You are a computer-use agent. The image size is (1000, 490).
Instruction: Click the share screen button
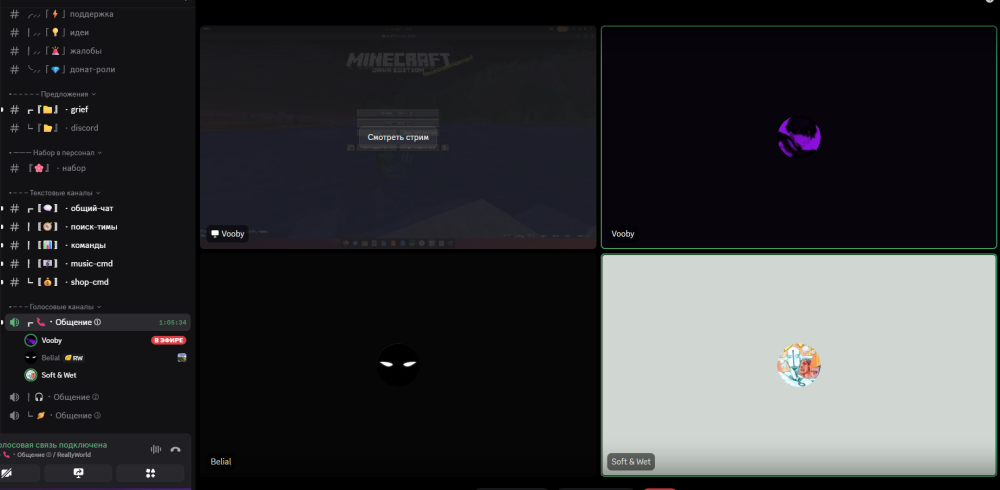(x=78, y=473)
